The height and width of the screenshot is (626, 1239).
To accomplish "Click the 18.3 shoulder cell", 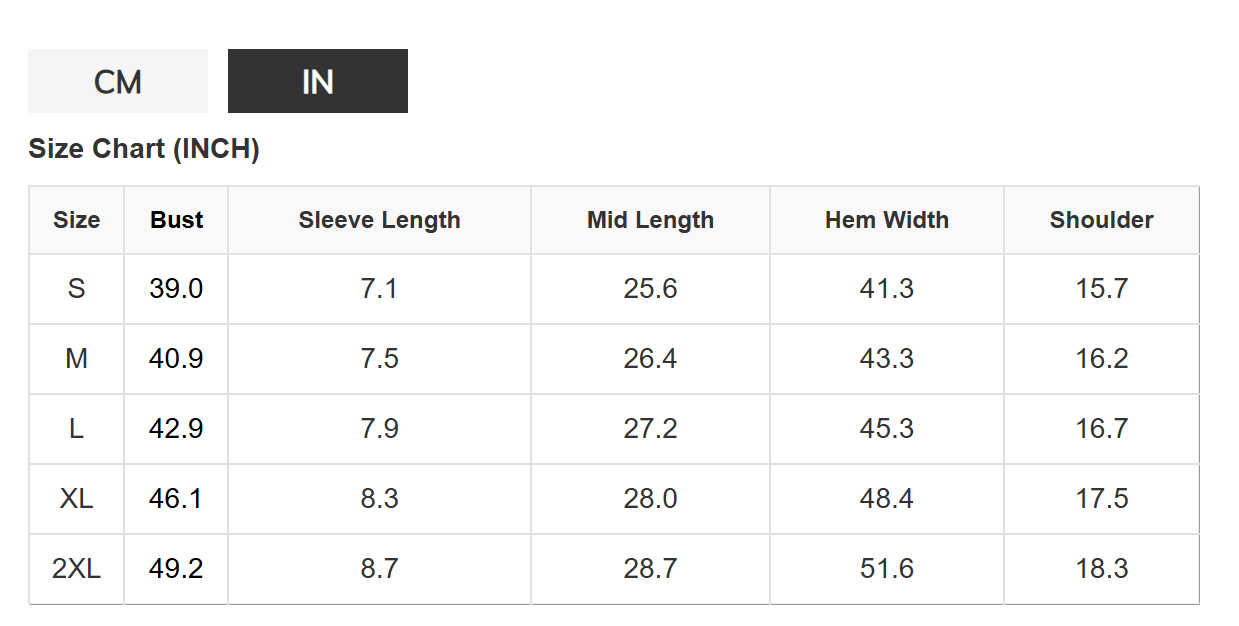I will coord(1101,569).
